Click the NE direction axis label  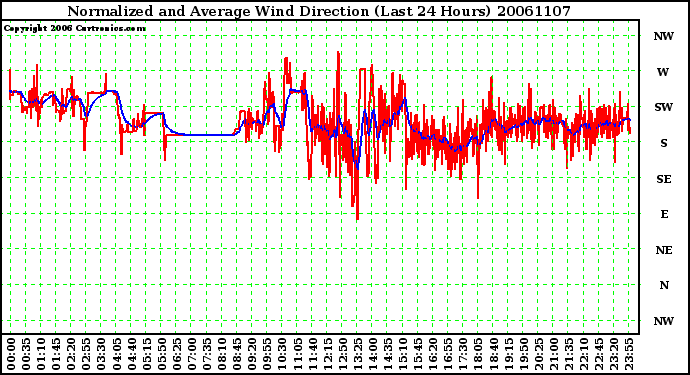pyautogui.click(x=664, y=250)
